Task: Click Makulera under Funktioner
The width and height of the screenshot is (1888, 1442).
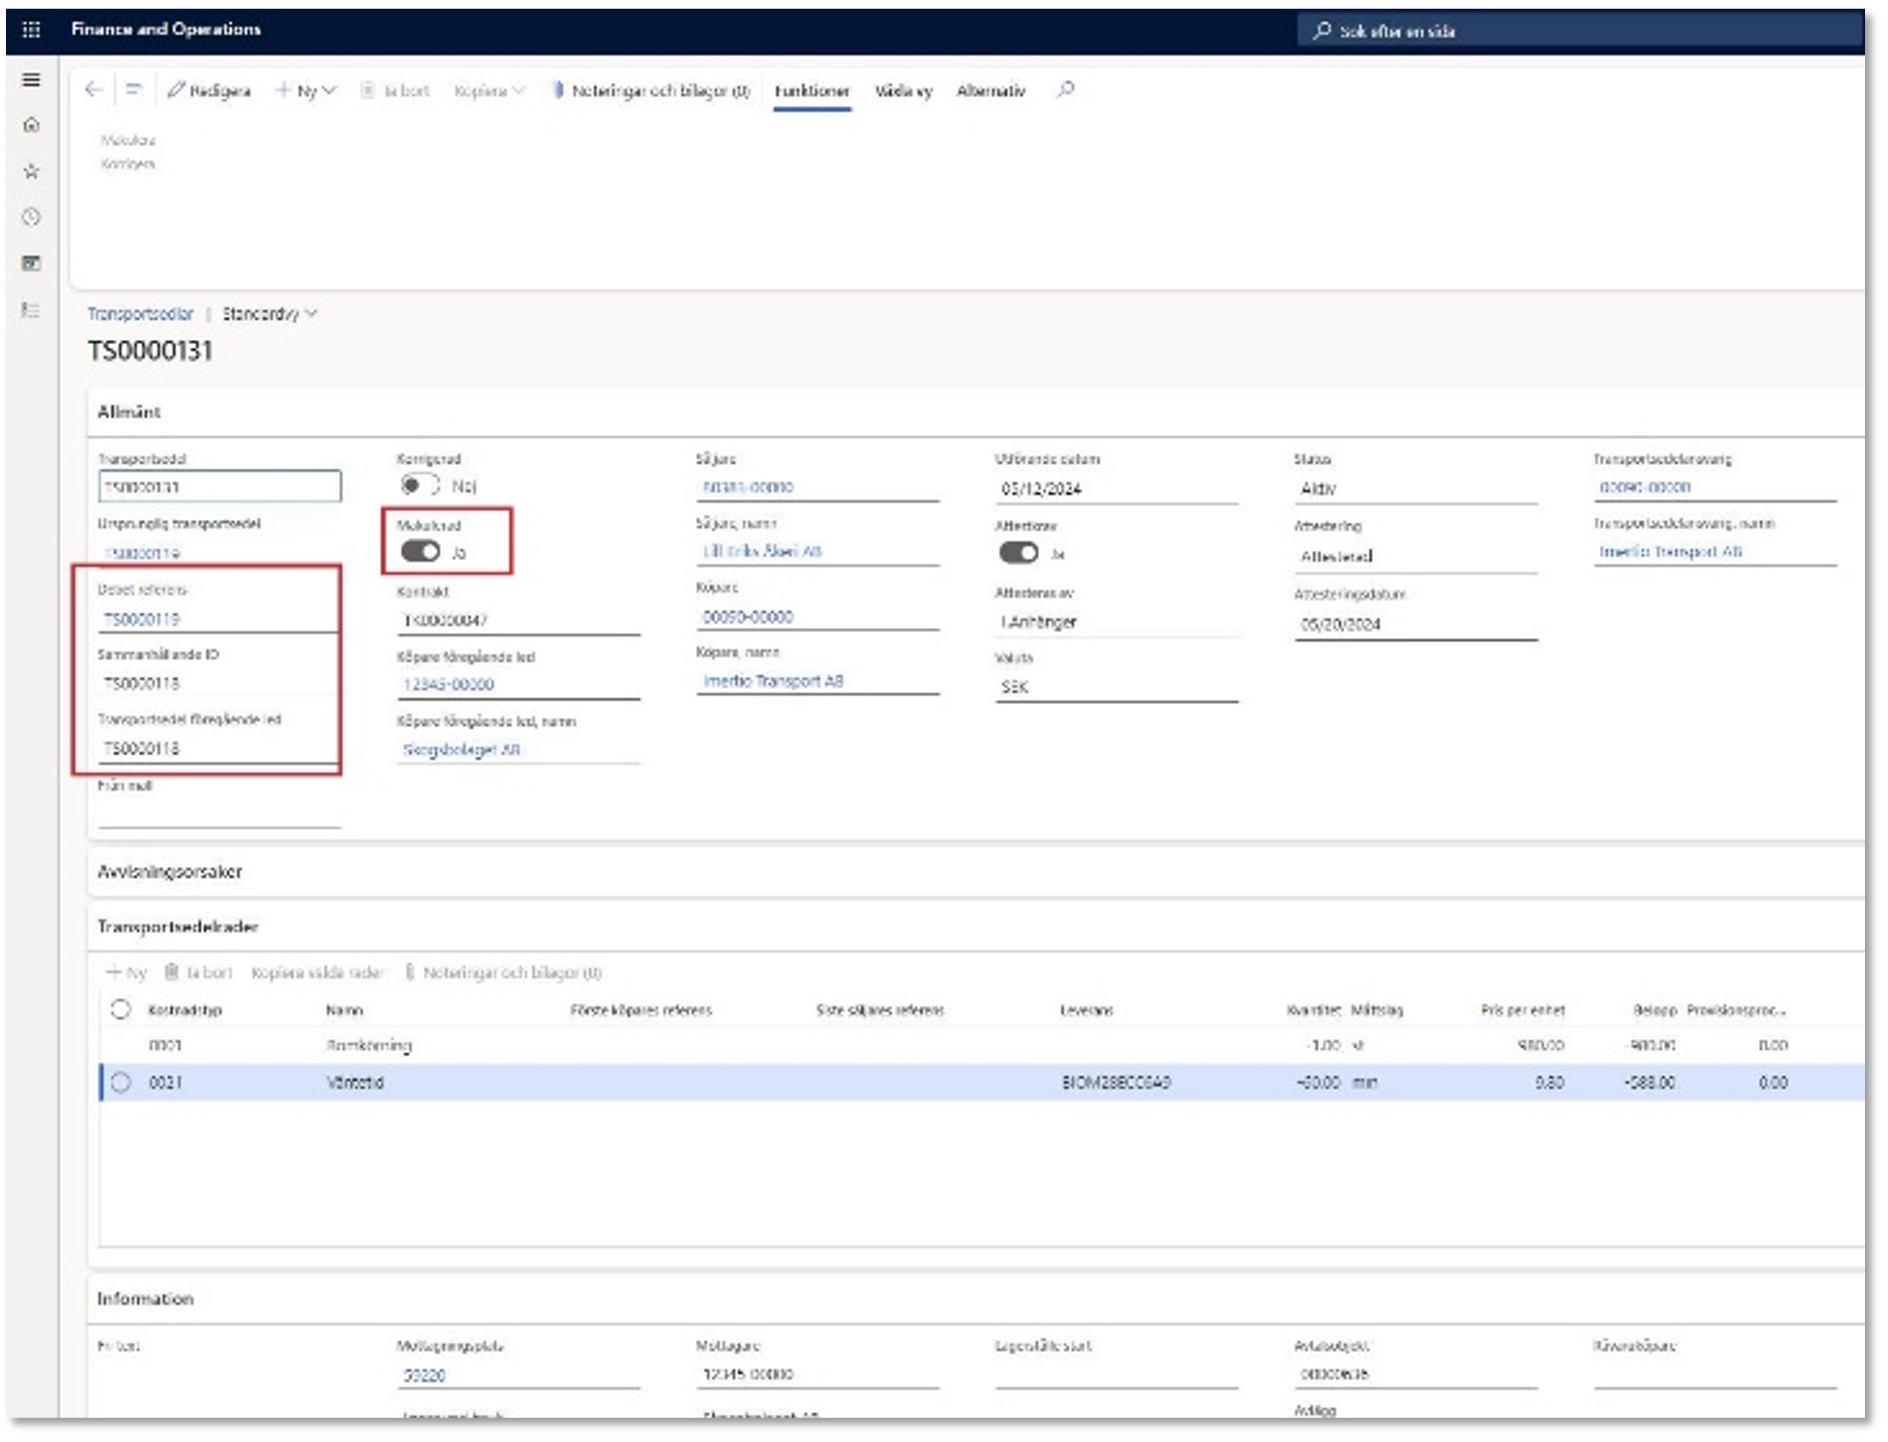Action: coord(128,140)
